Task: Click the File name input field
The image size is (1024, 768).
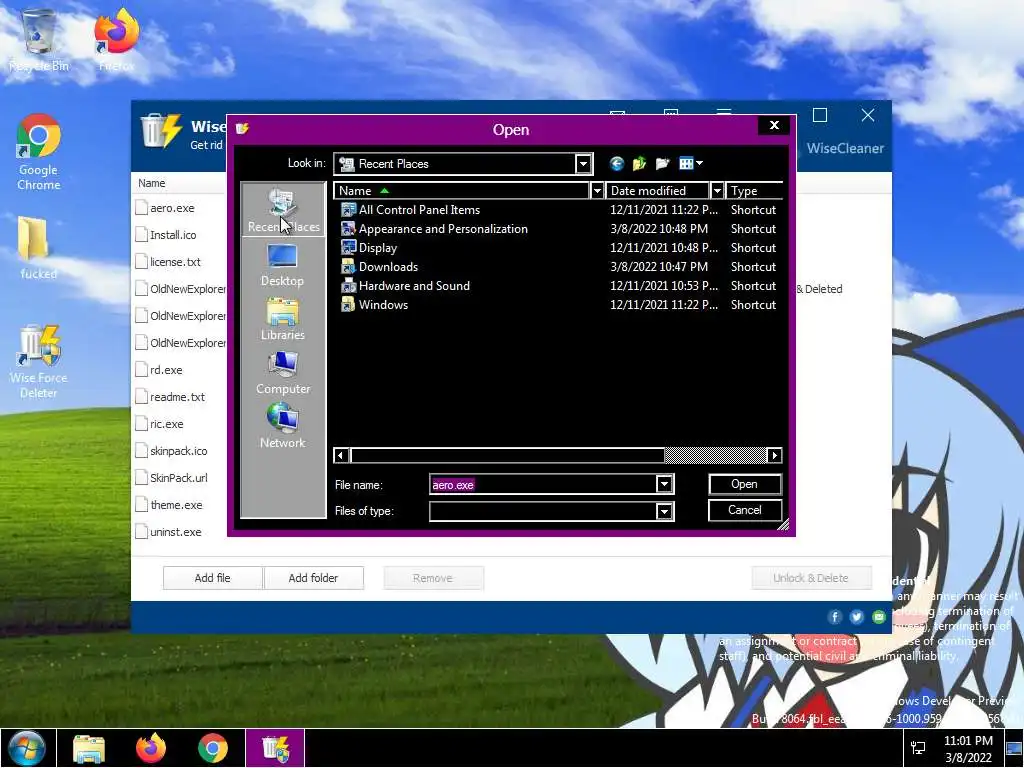Action: coord(543,485)
